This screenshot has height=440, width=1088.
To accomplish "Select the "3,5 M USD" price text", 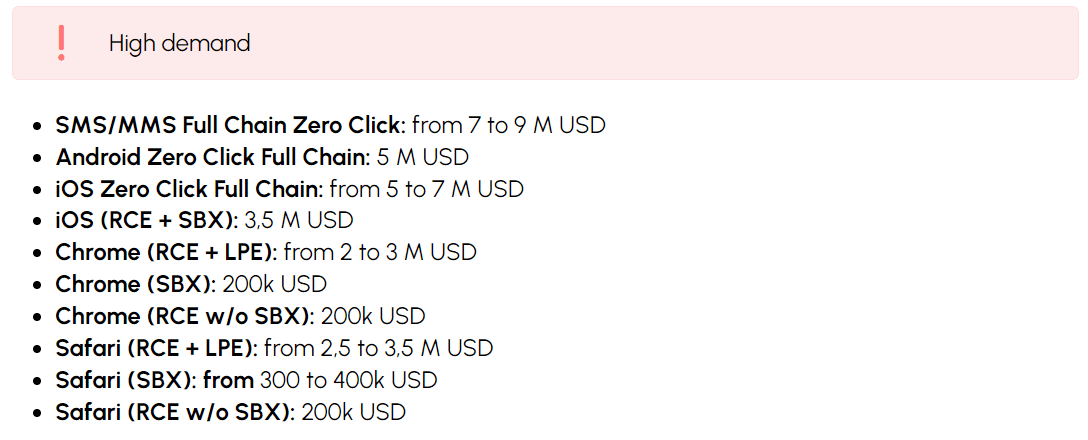I will click(x=299, y=220).
